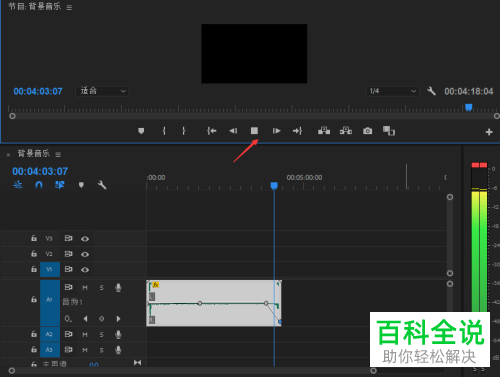
Task: Go to In point
Action: [212, 131]
